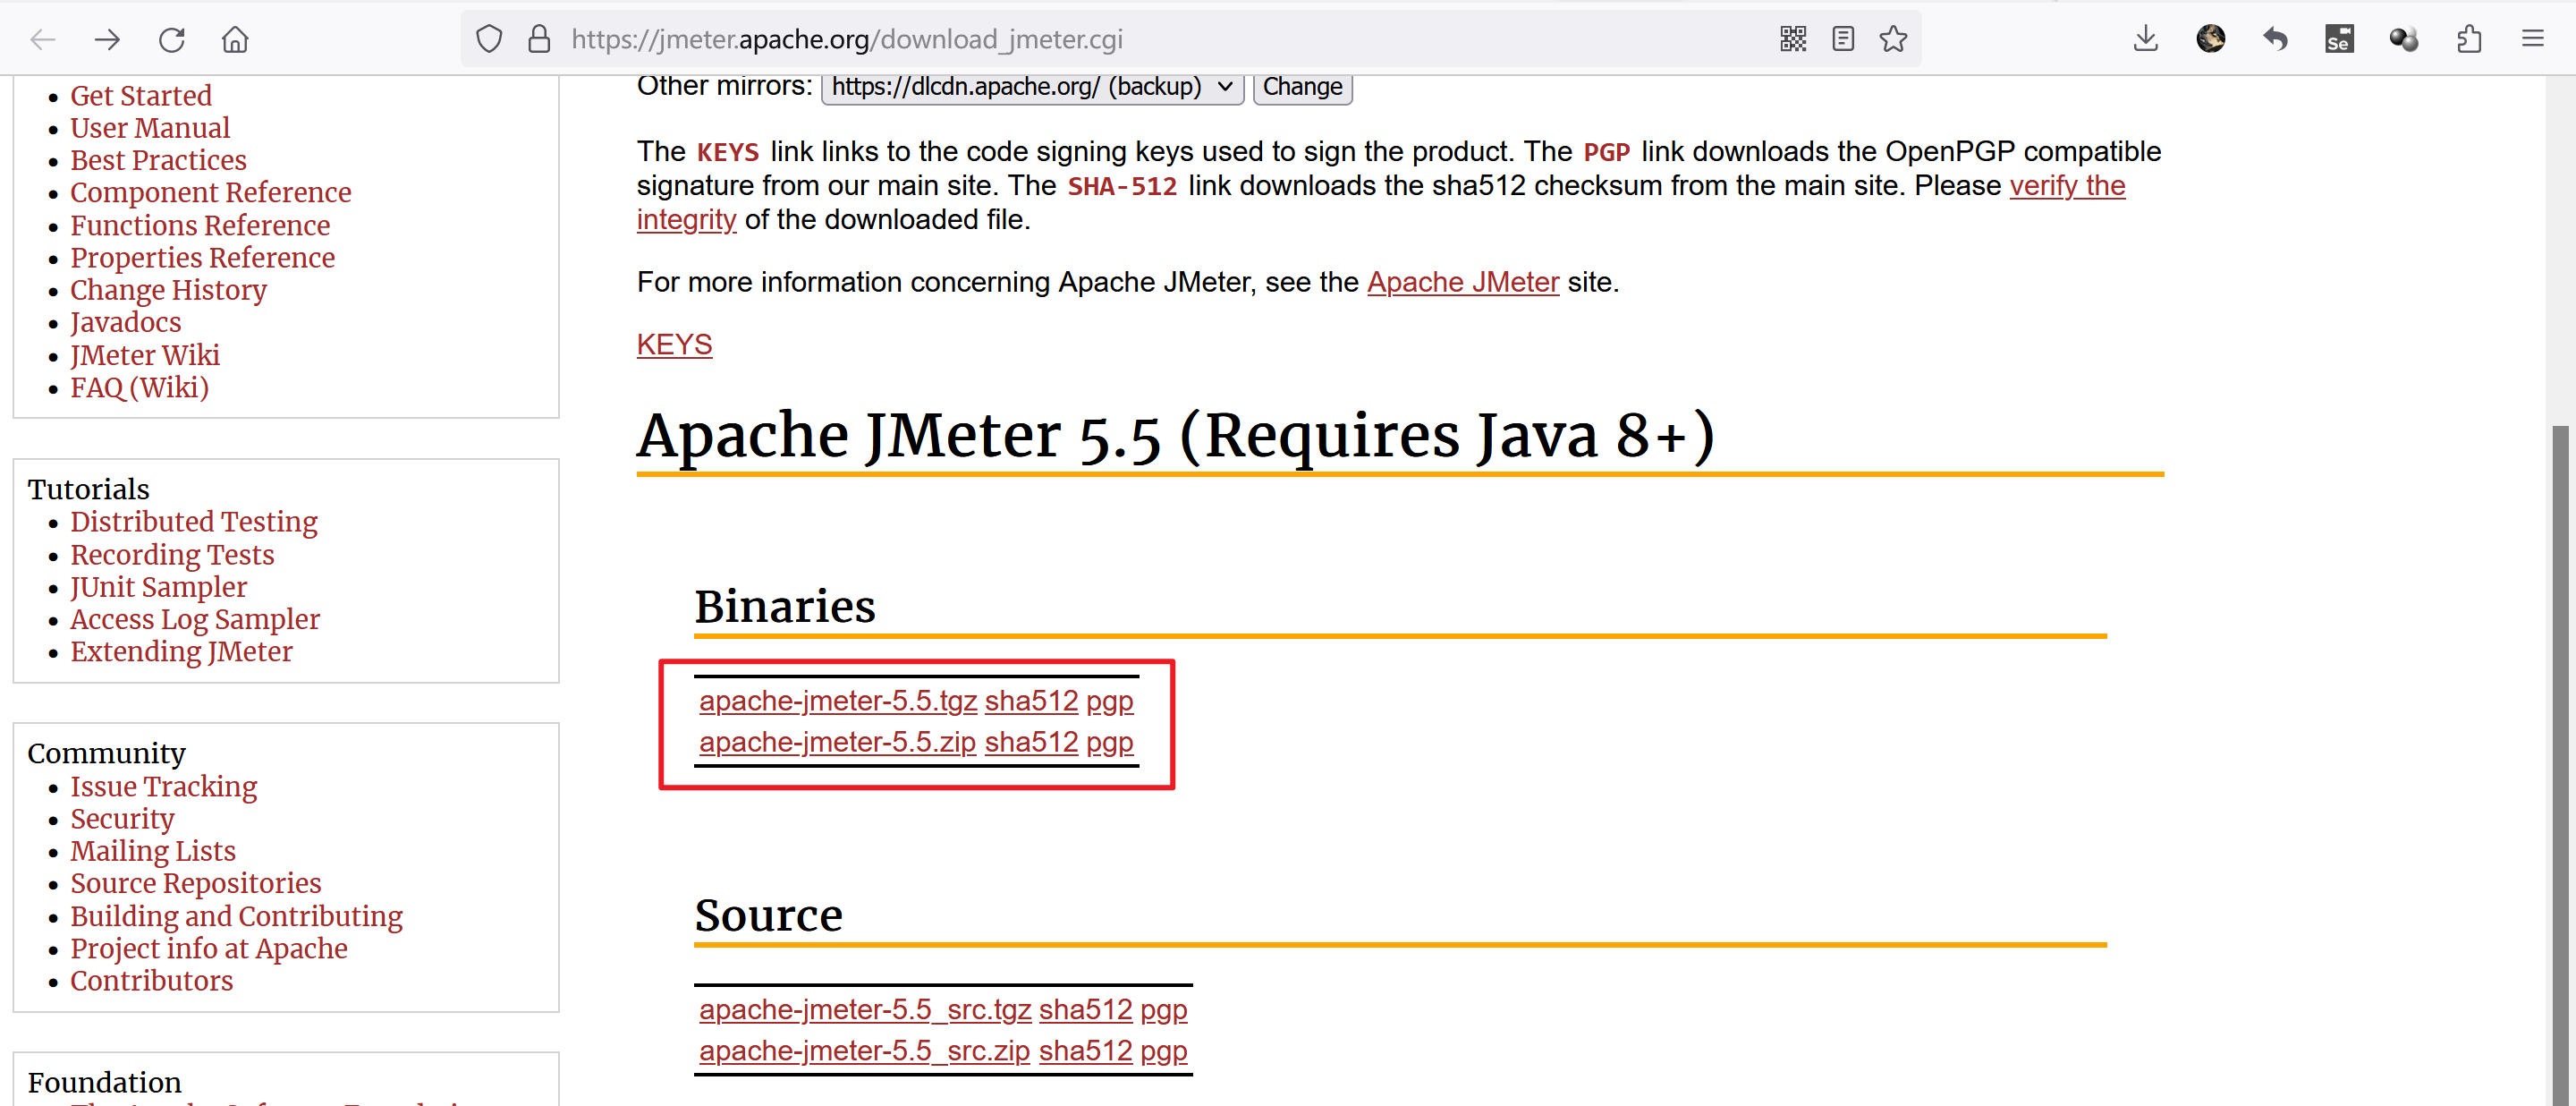Viewport: 2576px width, 1106px height.
Task: Open the Selenium IDE extension icon
Action: pyautogui.click(x=2339, y=39)
